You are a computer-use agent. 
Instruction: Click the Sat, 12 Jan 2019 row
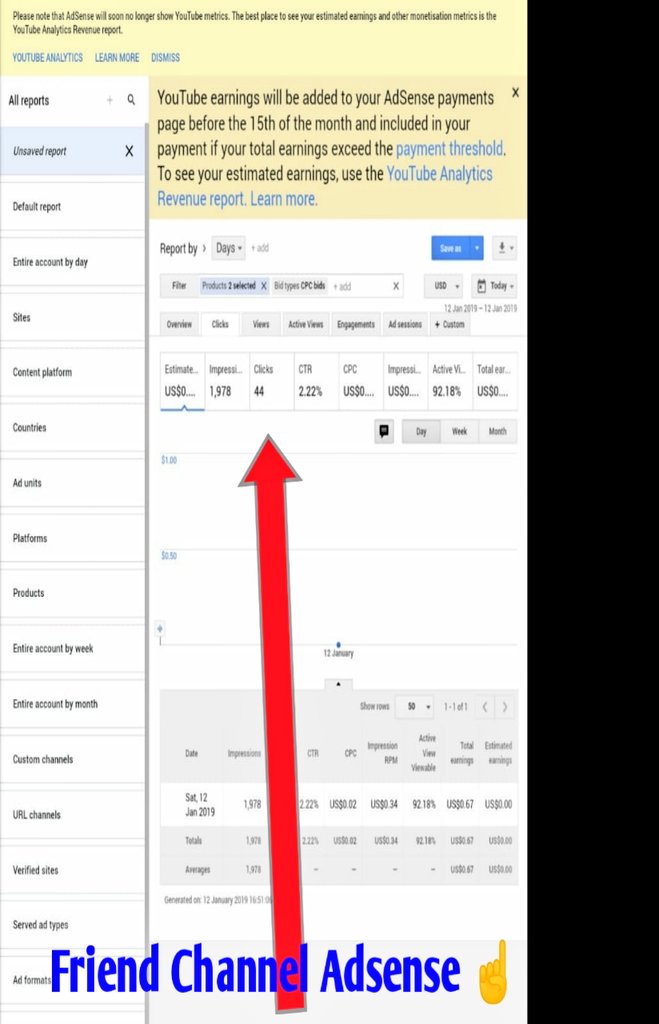[x=339, y=805]
